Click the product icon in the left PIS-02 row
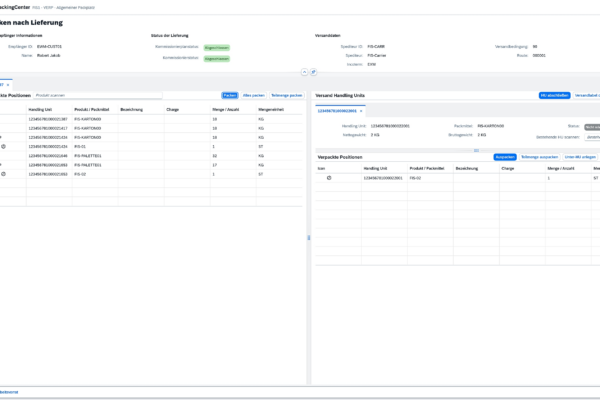This screenshot has height=400, width=600. (4, 174)
